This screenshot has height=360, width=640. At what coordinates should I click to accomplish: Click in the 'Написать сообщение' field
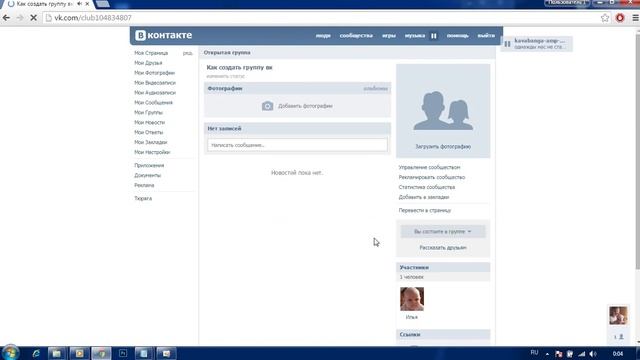click(x=297, y=145)
